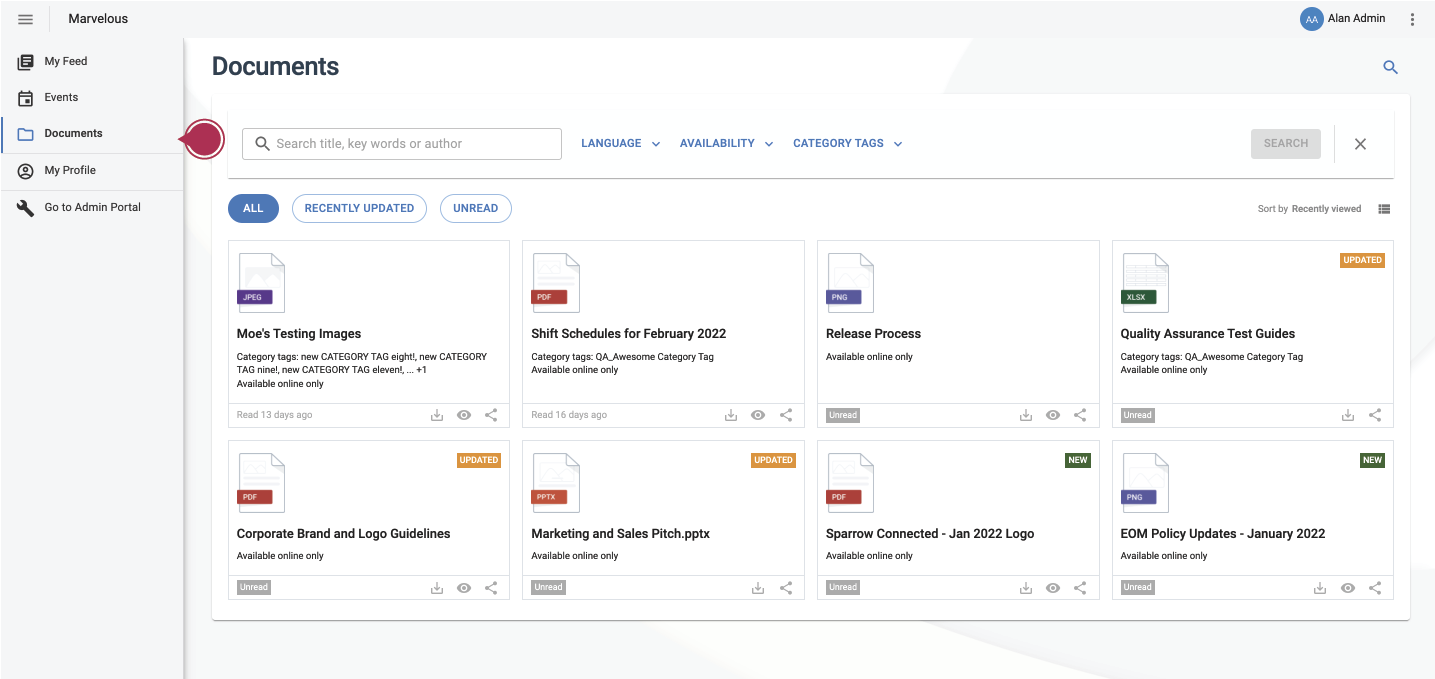This screenshot has width=1435, height=679.
Task: Expand the Availability filter dropdown
Action: click(x=727, y=144)
